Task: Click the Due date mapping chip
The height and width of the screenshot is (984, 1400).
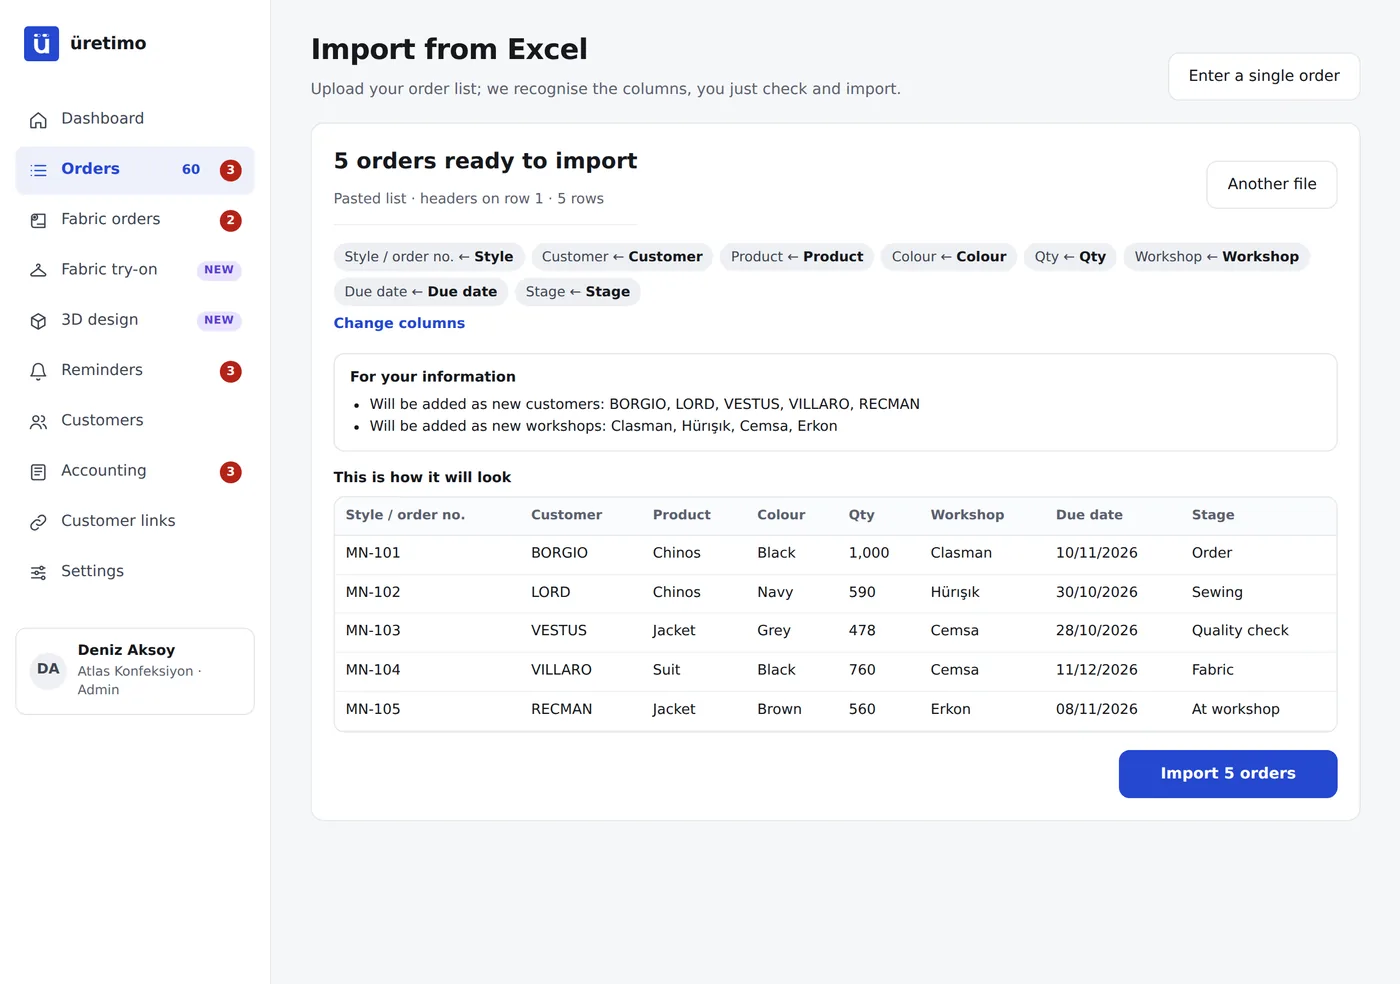Action: (x=421, y=292)
